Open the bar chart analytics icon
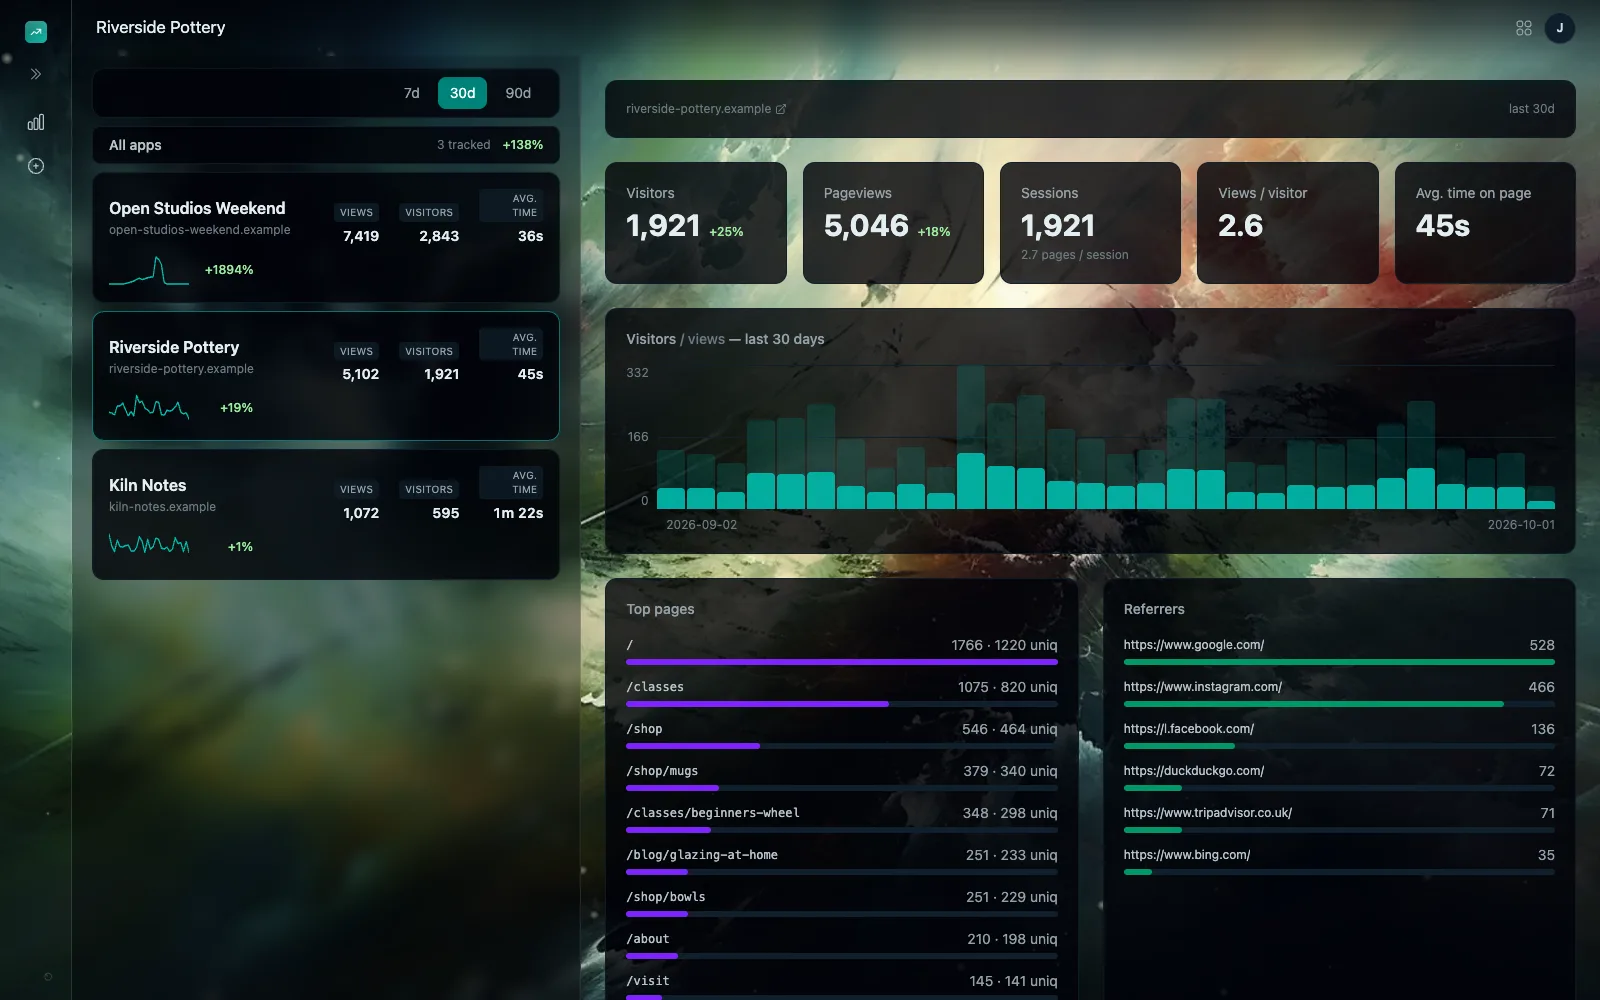The width and height of the screenshot is (1600, 1000). (36, 122)
